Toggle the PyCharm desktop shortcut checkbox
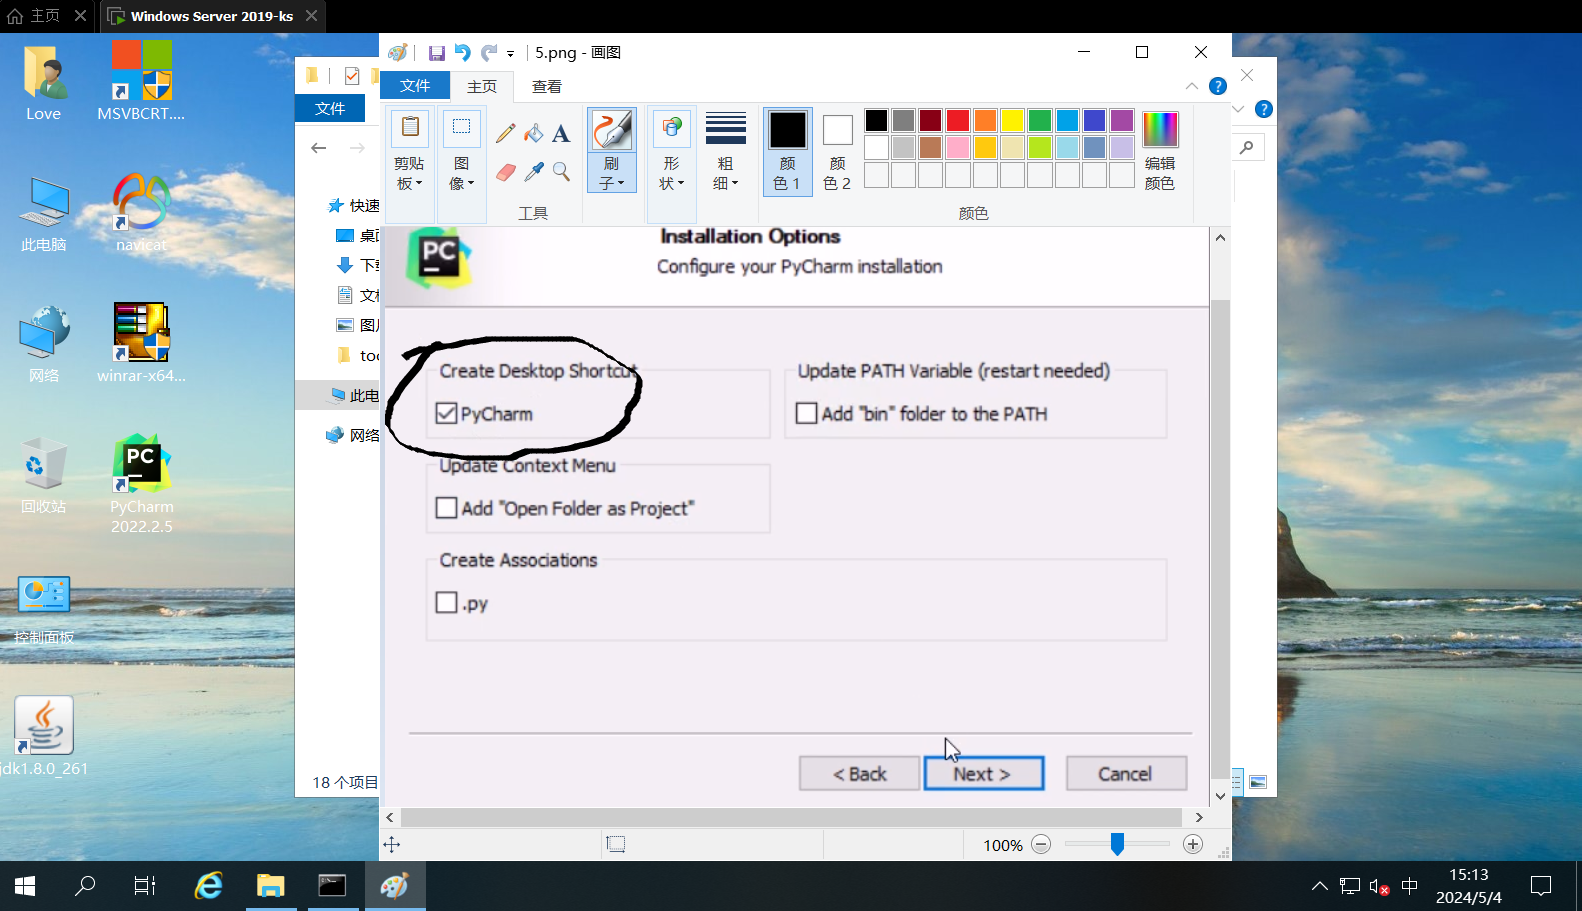The image size is (1582, 911). tap(447, 414)
